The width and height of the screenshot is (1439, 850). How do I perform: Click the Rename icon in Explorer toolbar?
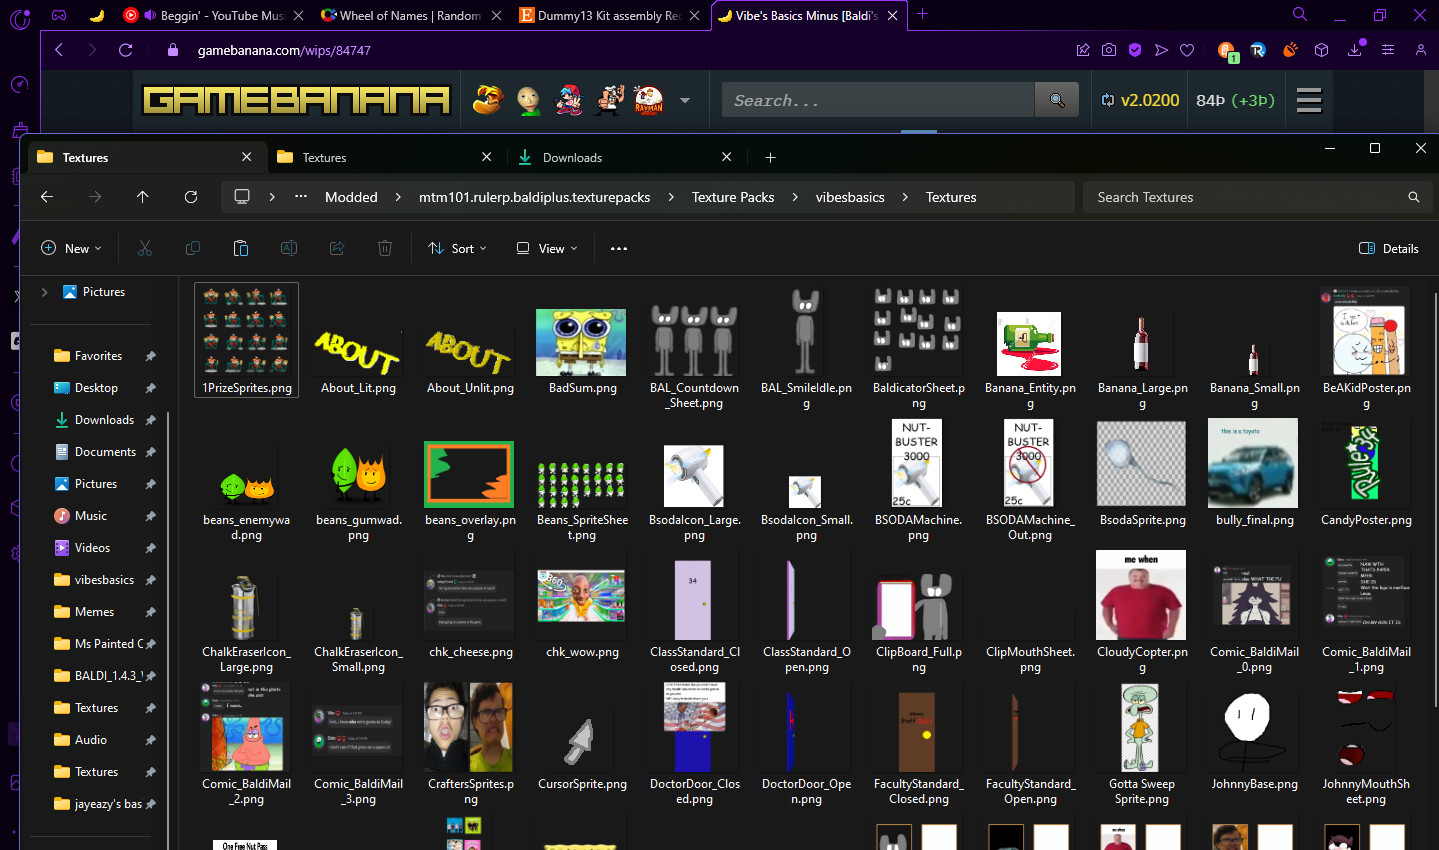pyautogui.click(x=289, y=248)
